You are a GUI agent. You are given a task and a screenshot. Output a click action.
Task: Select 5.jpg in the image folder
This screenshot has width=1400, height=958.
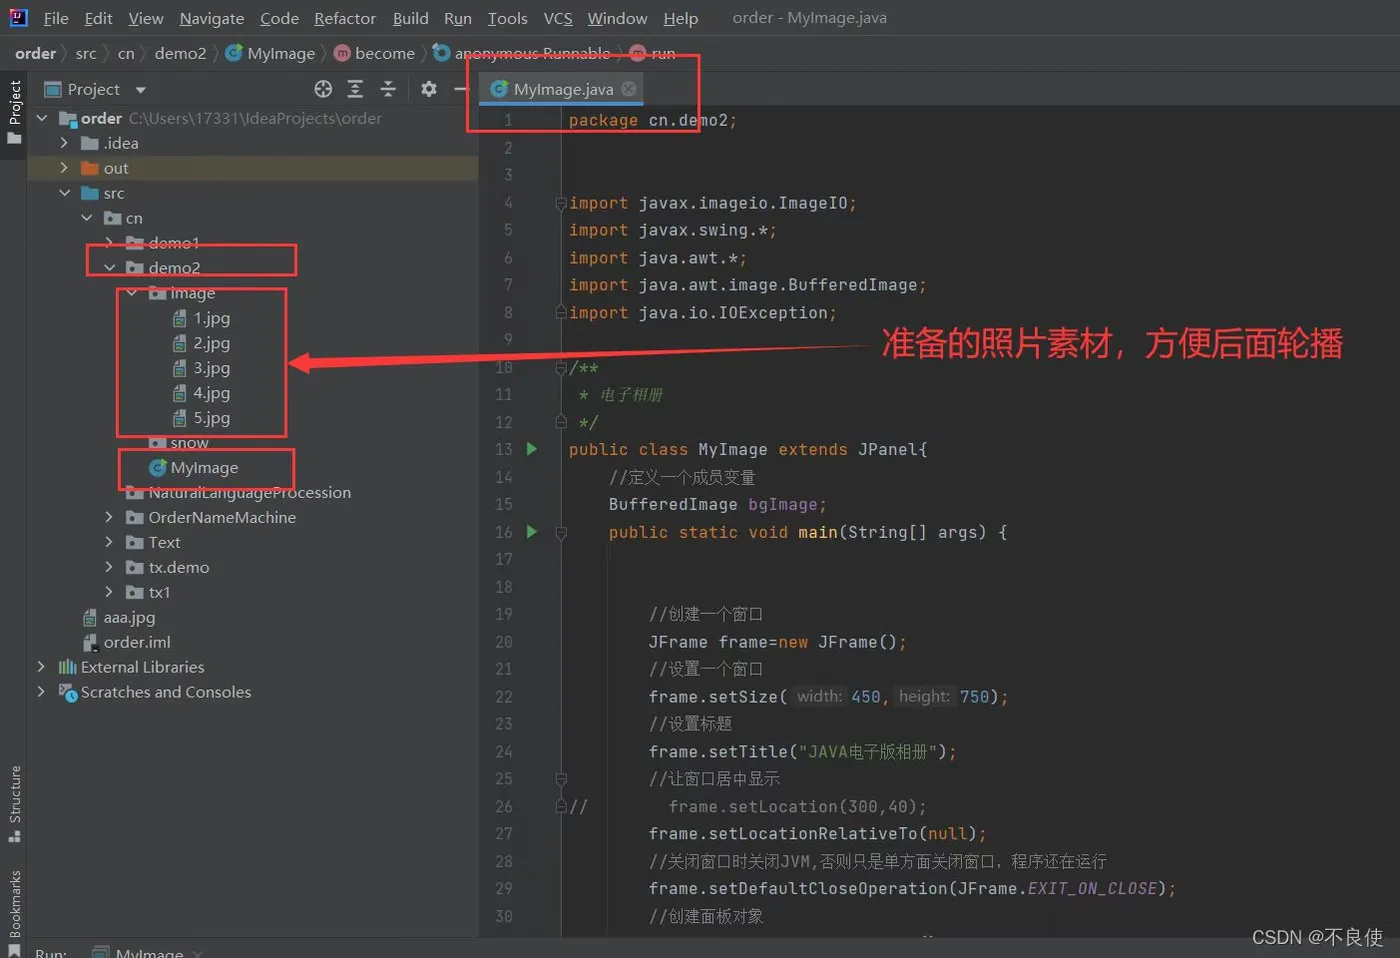coord(202,418)
